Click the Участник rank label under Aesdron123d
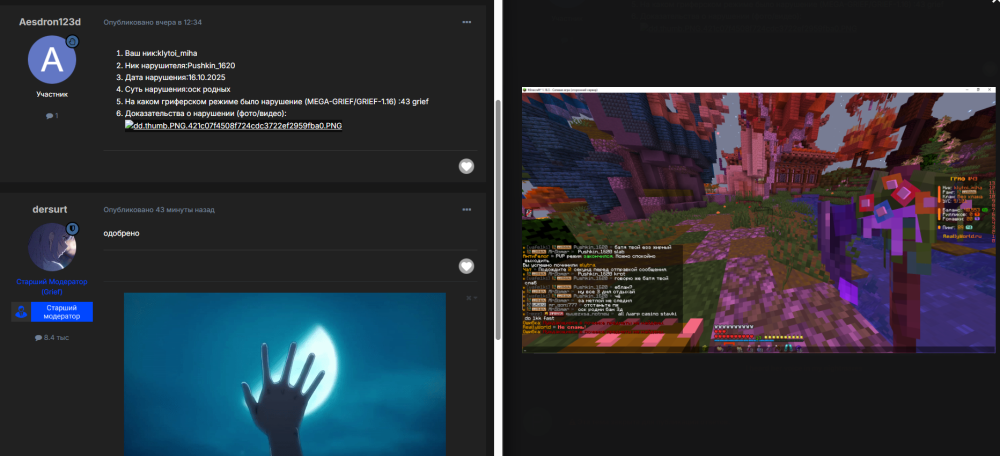The image size is (1000, 456). point(52,94)
